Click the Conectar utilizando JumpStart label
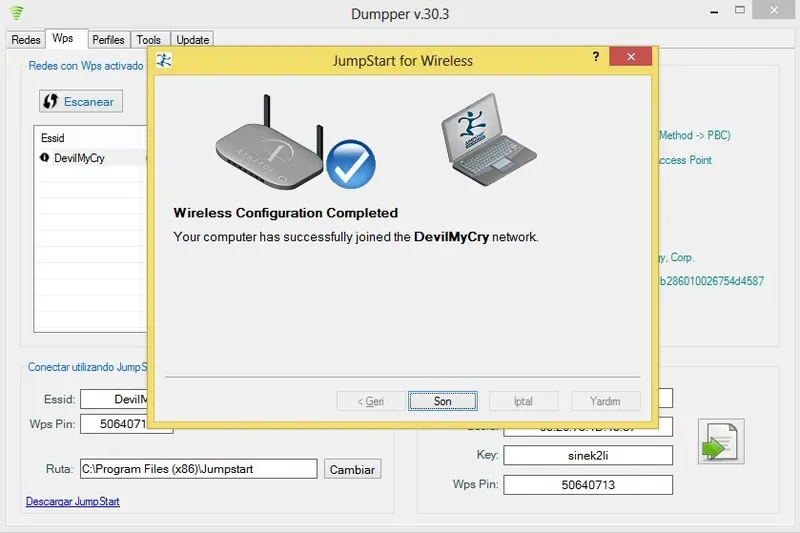Image resolution: width=800 pixels, height=533 pixels. coord(87,367)
